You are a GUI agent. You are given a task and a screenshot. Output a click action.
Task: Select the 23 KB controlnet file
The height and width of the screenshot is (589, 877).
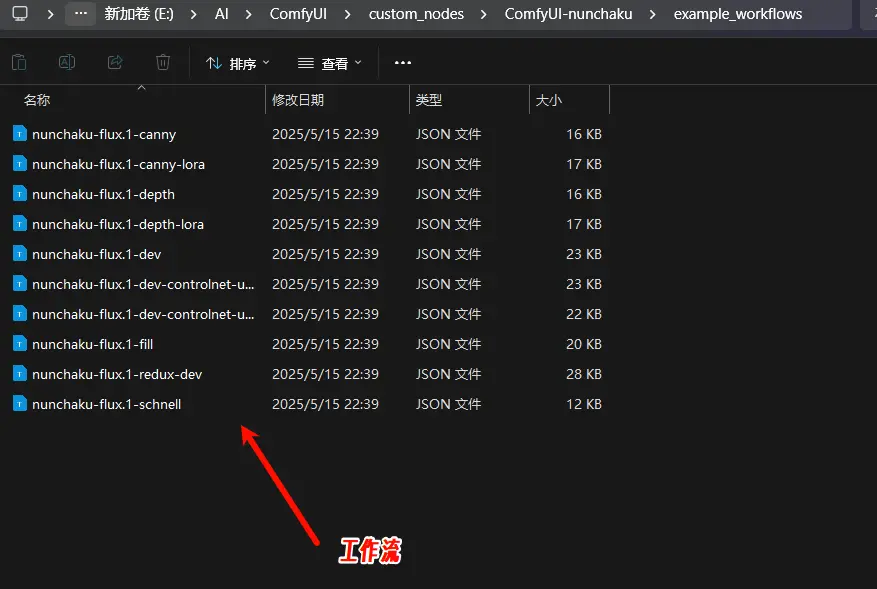pos(143,284)
